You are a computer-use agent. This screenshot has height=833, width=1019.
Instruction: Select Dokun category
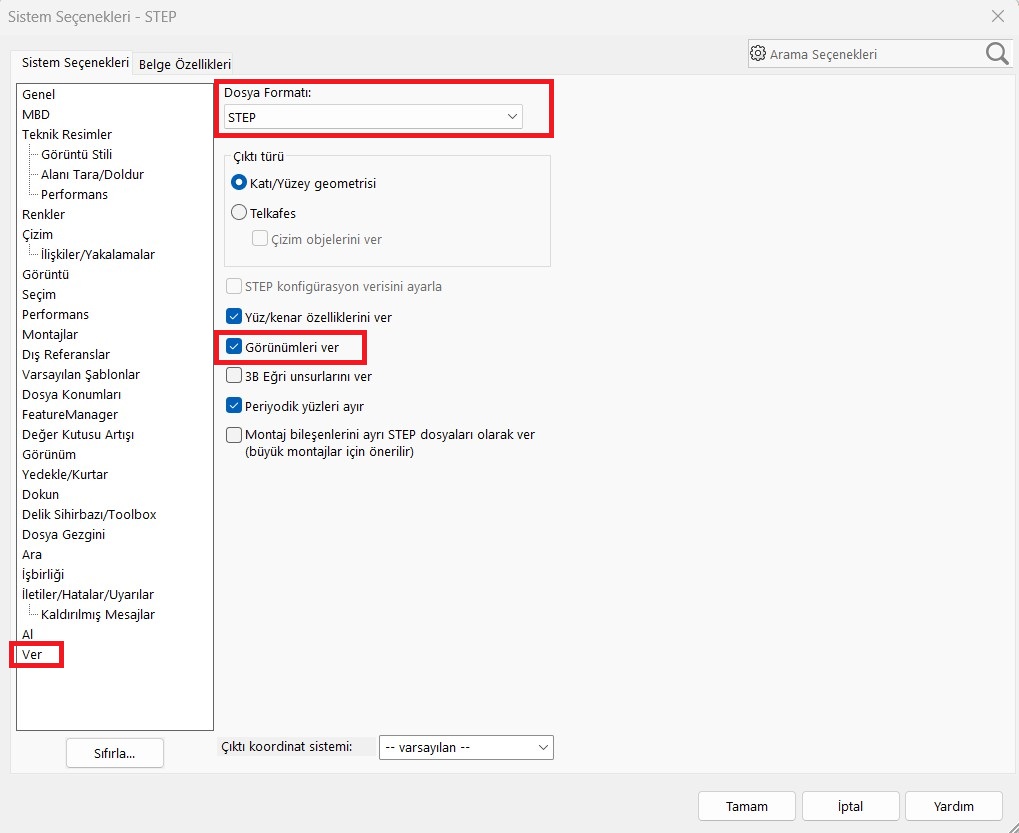point(40,494)
